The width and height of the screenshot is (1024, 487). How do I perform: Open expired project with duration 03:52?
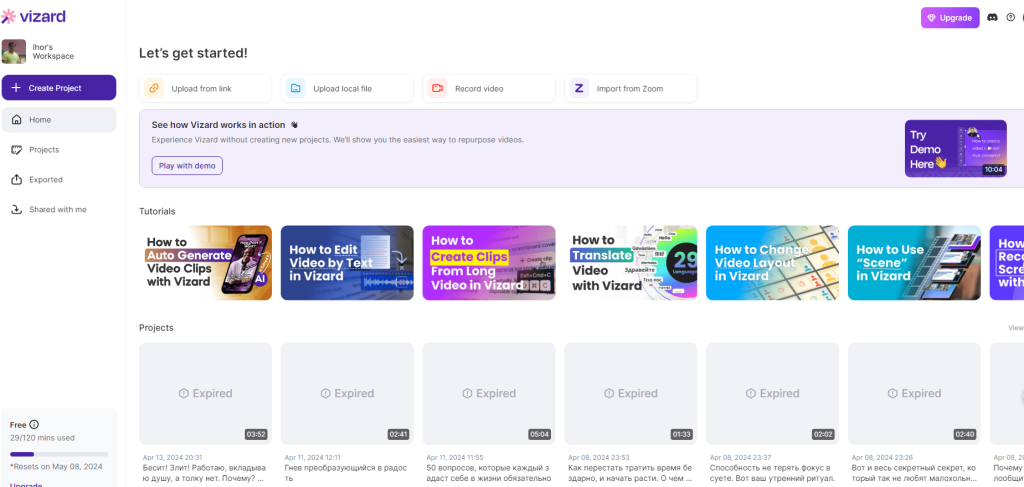pyautogui.click(x=206, y=394)
